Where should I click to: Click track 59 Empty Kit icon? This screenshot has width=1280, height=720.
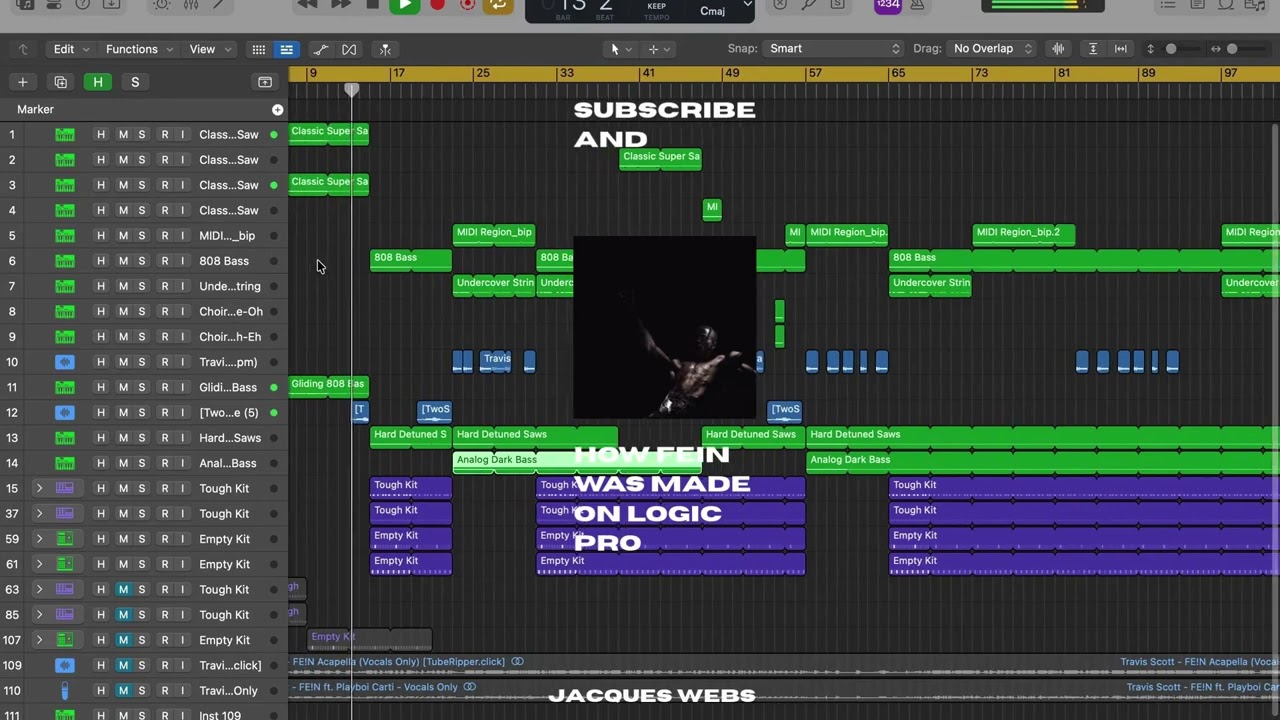(65, 539)
